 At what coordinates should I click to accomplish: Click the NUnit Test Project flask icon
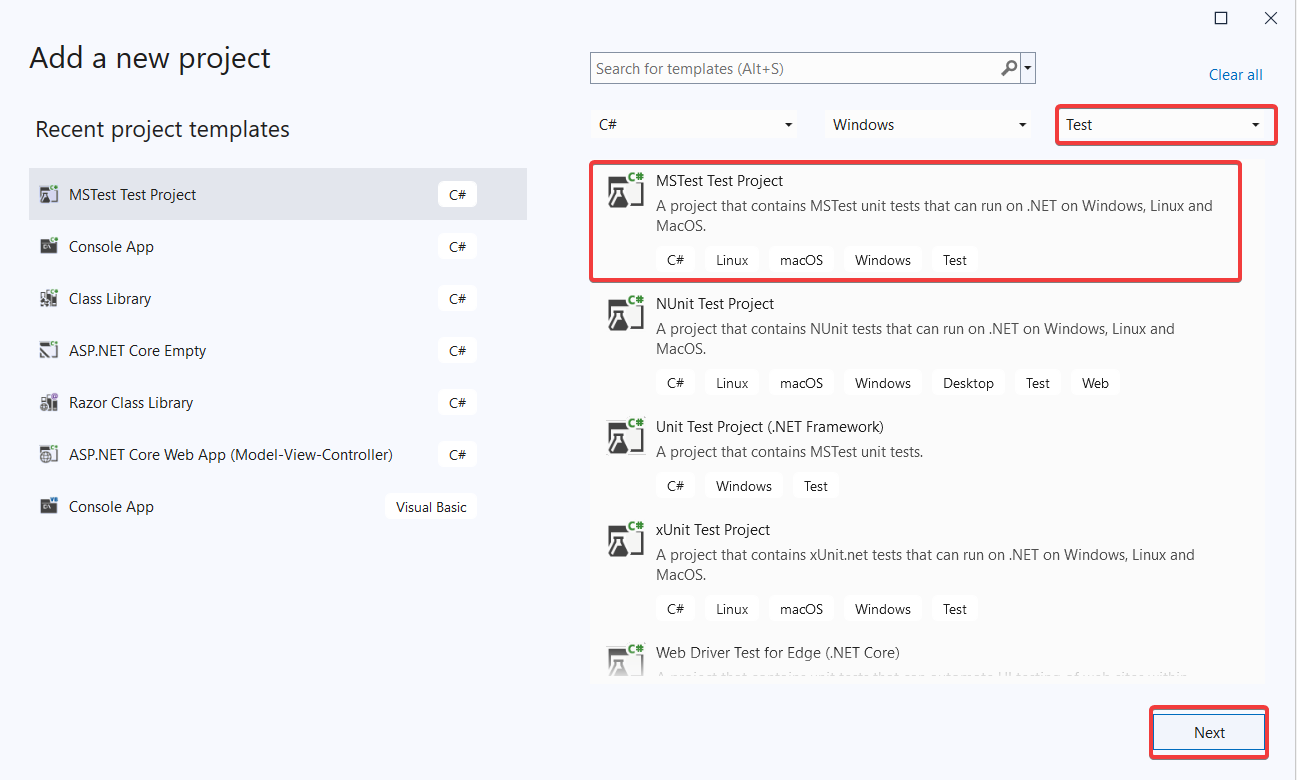626,313
